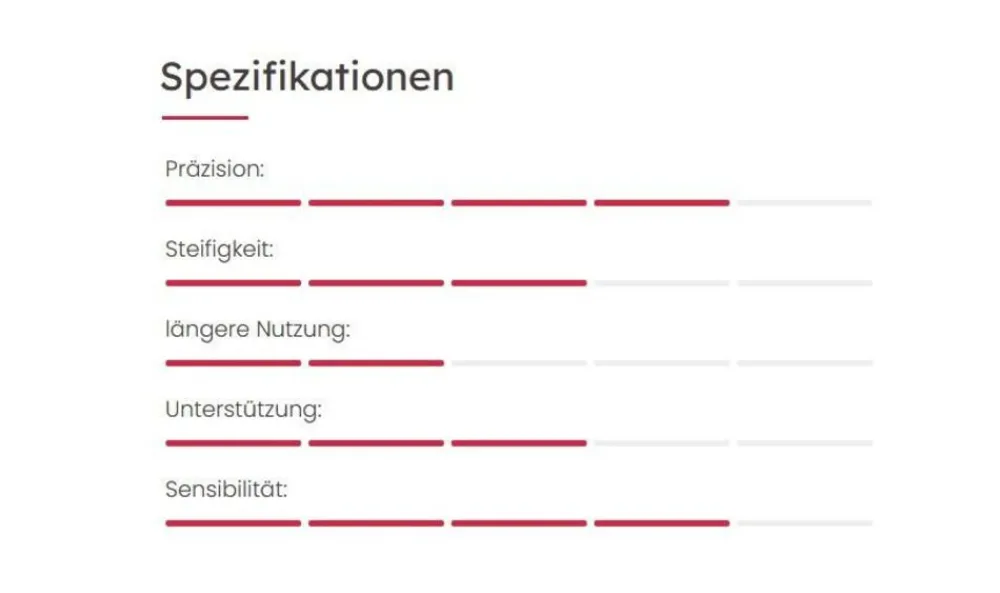This screenshot has width=1000, height=593.
Task: Click the Spezifikationen heading
Action: coord(307,78)
